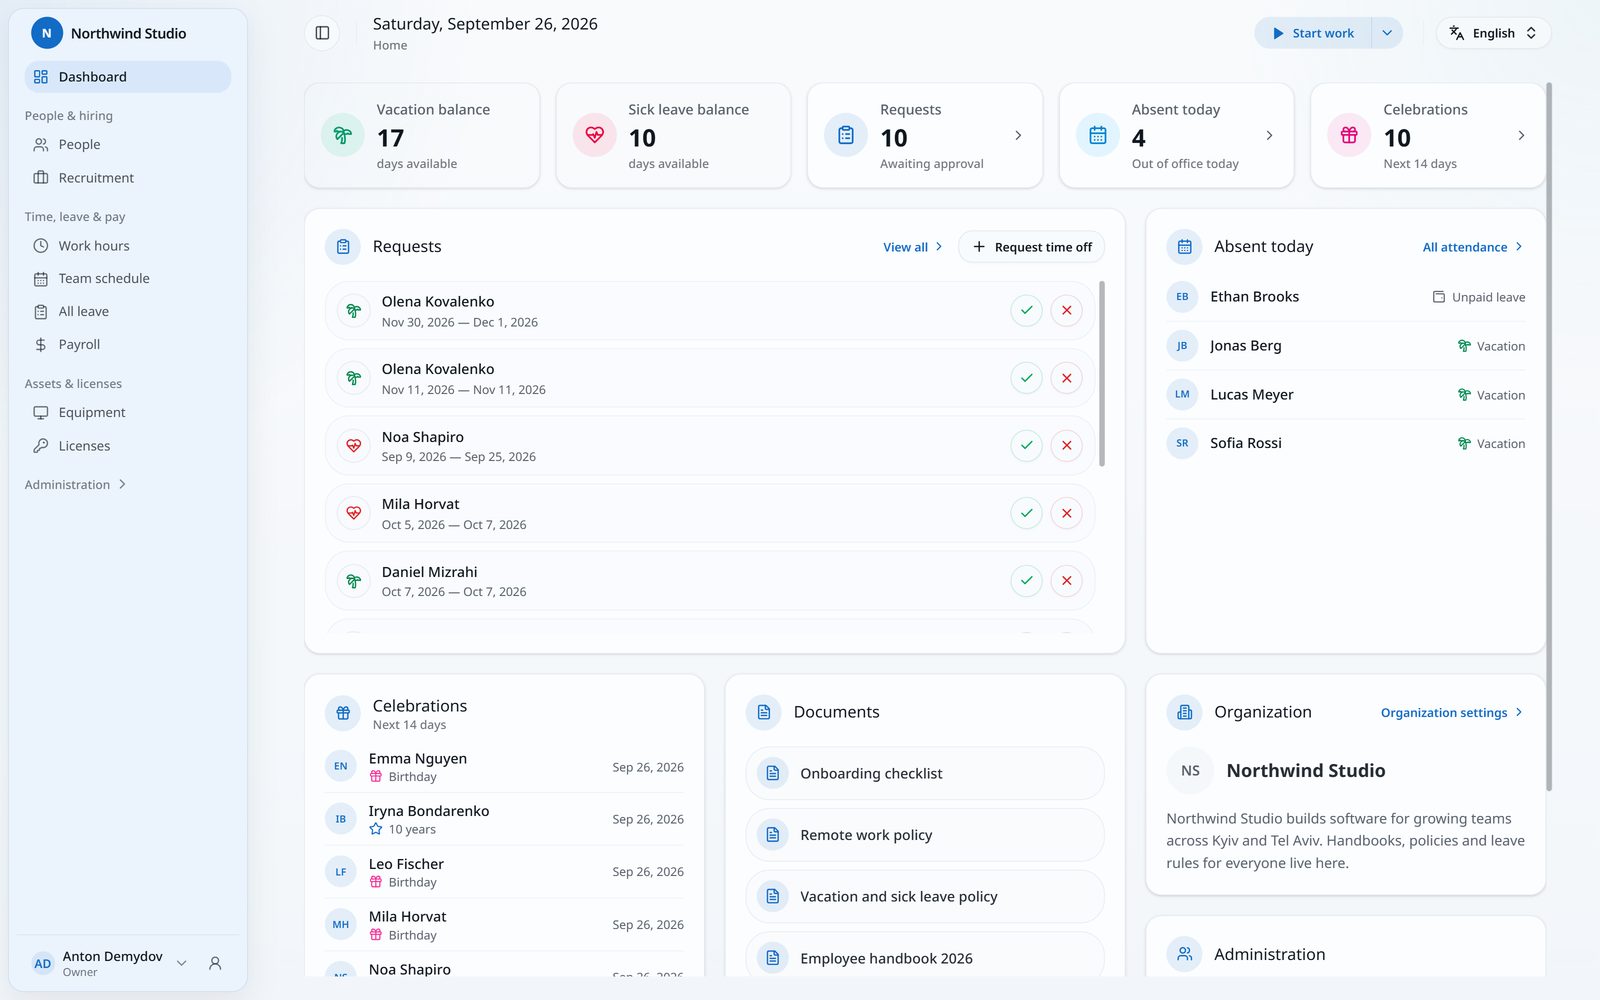Open the Absent today summary card chevron
1600x1000 pixels.
[x=1269, y=135]
